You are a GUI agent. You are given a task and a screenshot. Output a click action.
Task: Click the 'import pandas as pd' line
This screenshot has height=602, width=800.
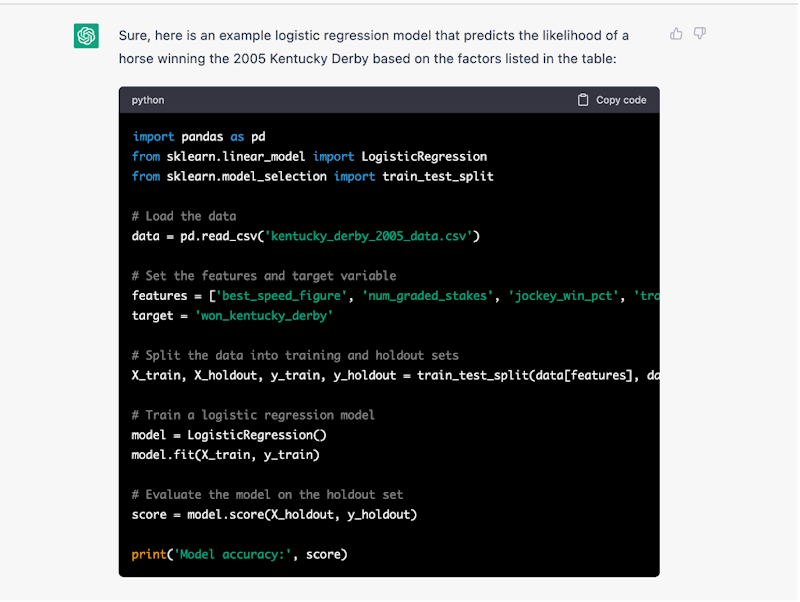(x=198, y=137)
